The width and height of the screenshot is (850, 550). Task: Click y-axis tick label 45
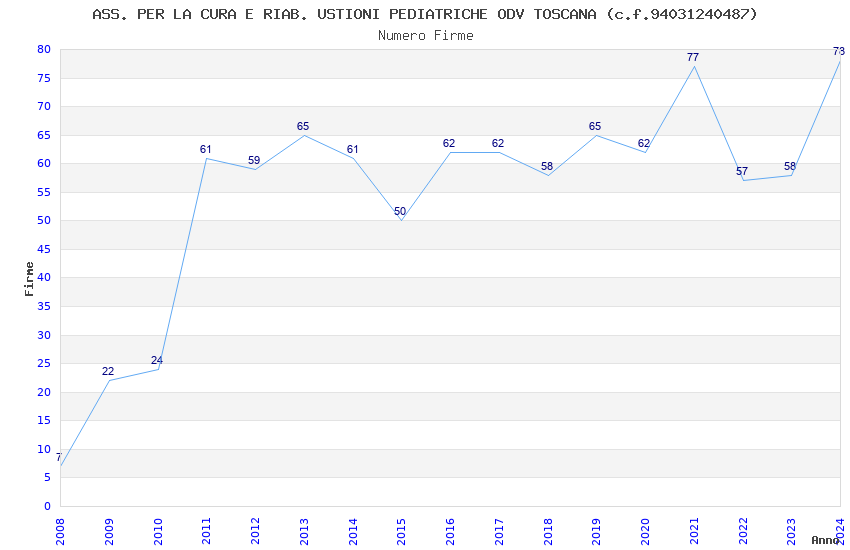click(44, 249)
